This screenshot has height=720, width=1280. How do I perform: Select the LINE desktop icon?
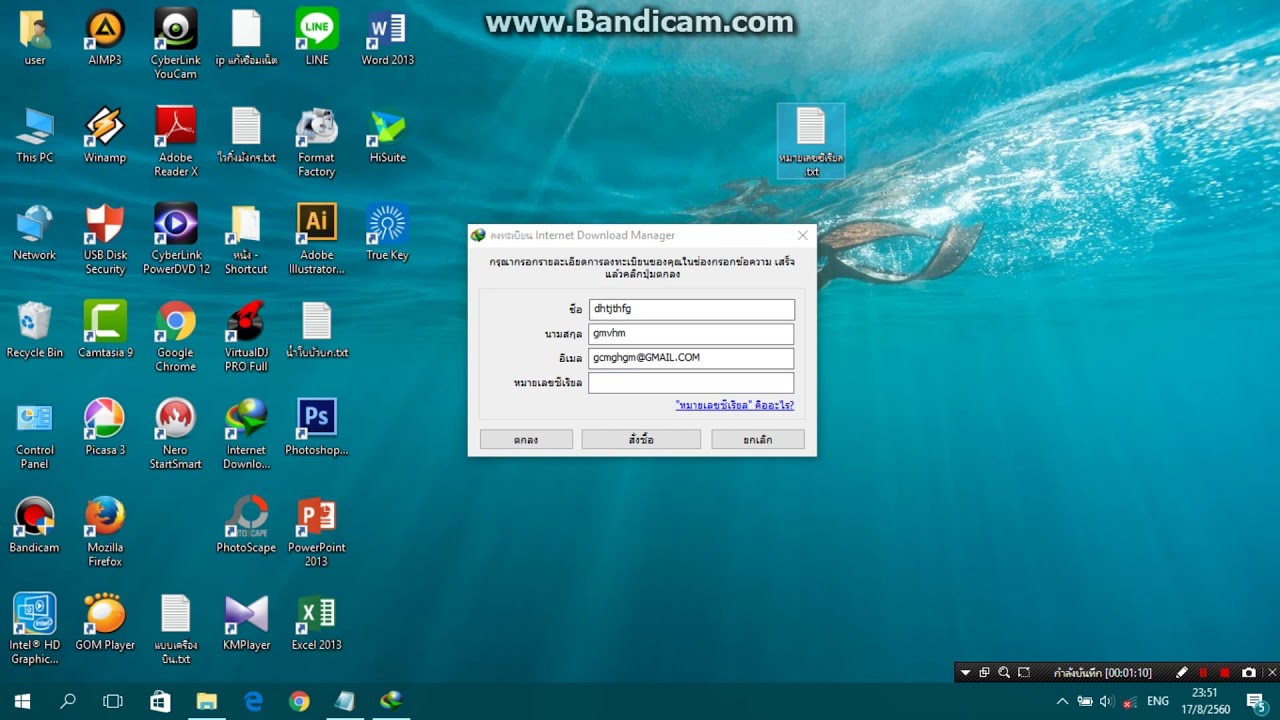[x=316, y=38]
